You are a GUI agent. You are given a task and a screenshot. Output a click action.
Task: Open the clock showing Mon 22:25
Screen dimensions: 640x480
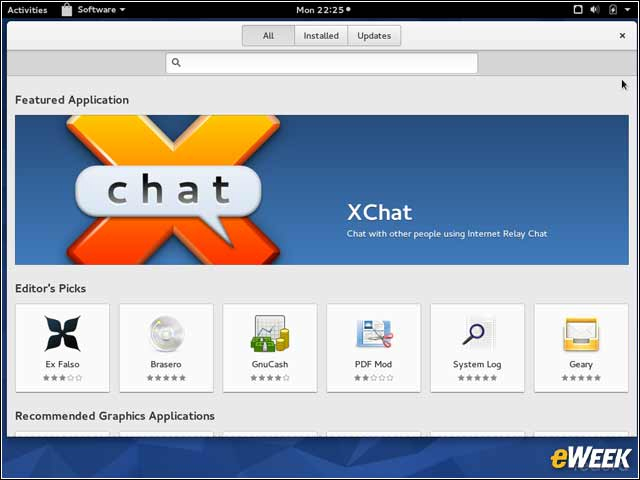pos(320,10)
